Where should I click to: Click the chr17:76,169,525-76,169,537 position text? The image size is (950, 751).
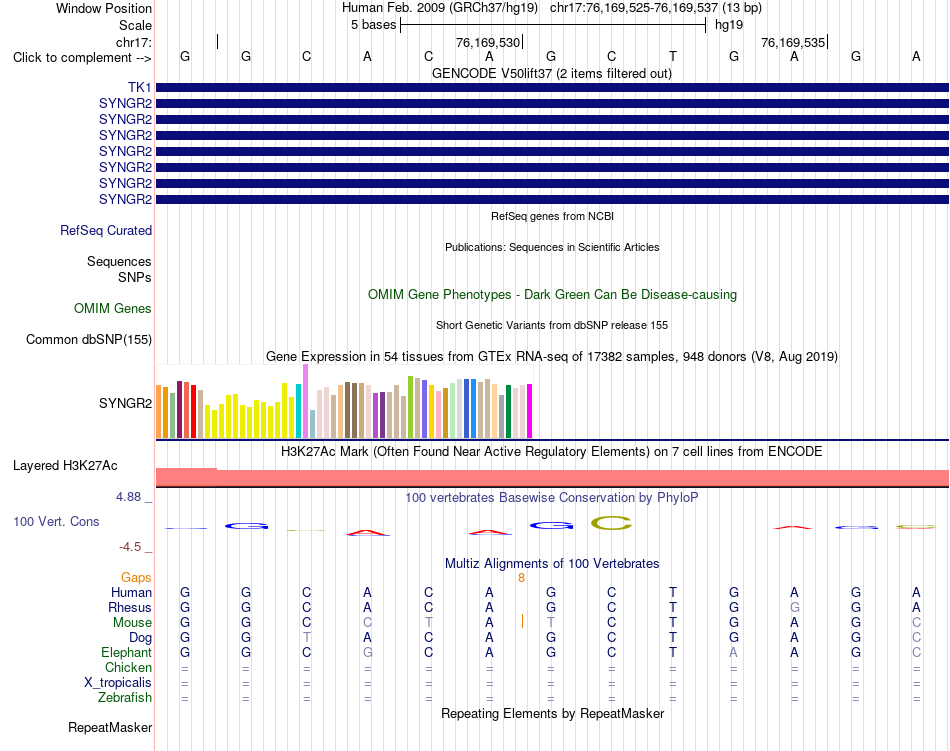pyautogui.click(x=634, y=8)
